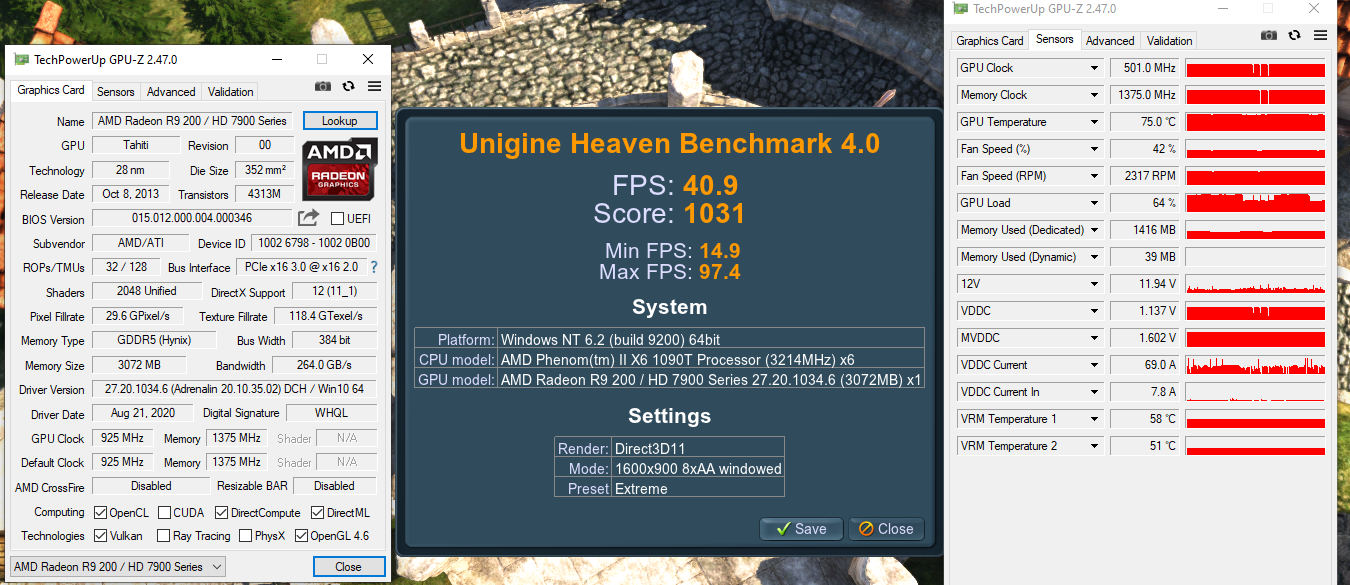The height and width of the screenshot is (585, 1350).
Task: Save the Heaven benchmark results
Action: pos(801,529)
